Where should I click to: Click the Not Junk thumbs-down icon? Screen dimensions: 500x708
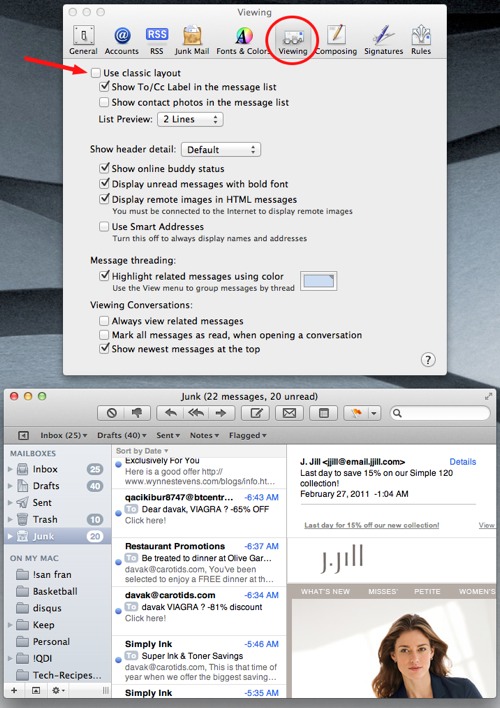point(137,413)
